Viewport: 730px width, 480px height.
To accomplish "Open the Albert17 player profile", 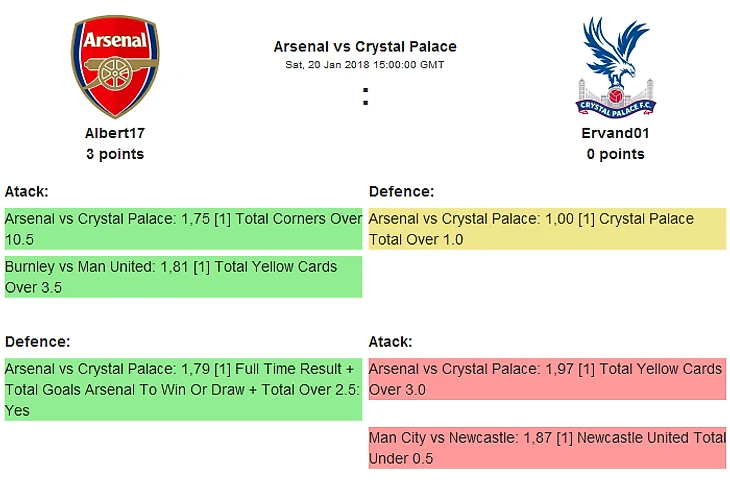I will pyautogui.click(x=115, y=133).
